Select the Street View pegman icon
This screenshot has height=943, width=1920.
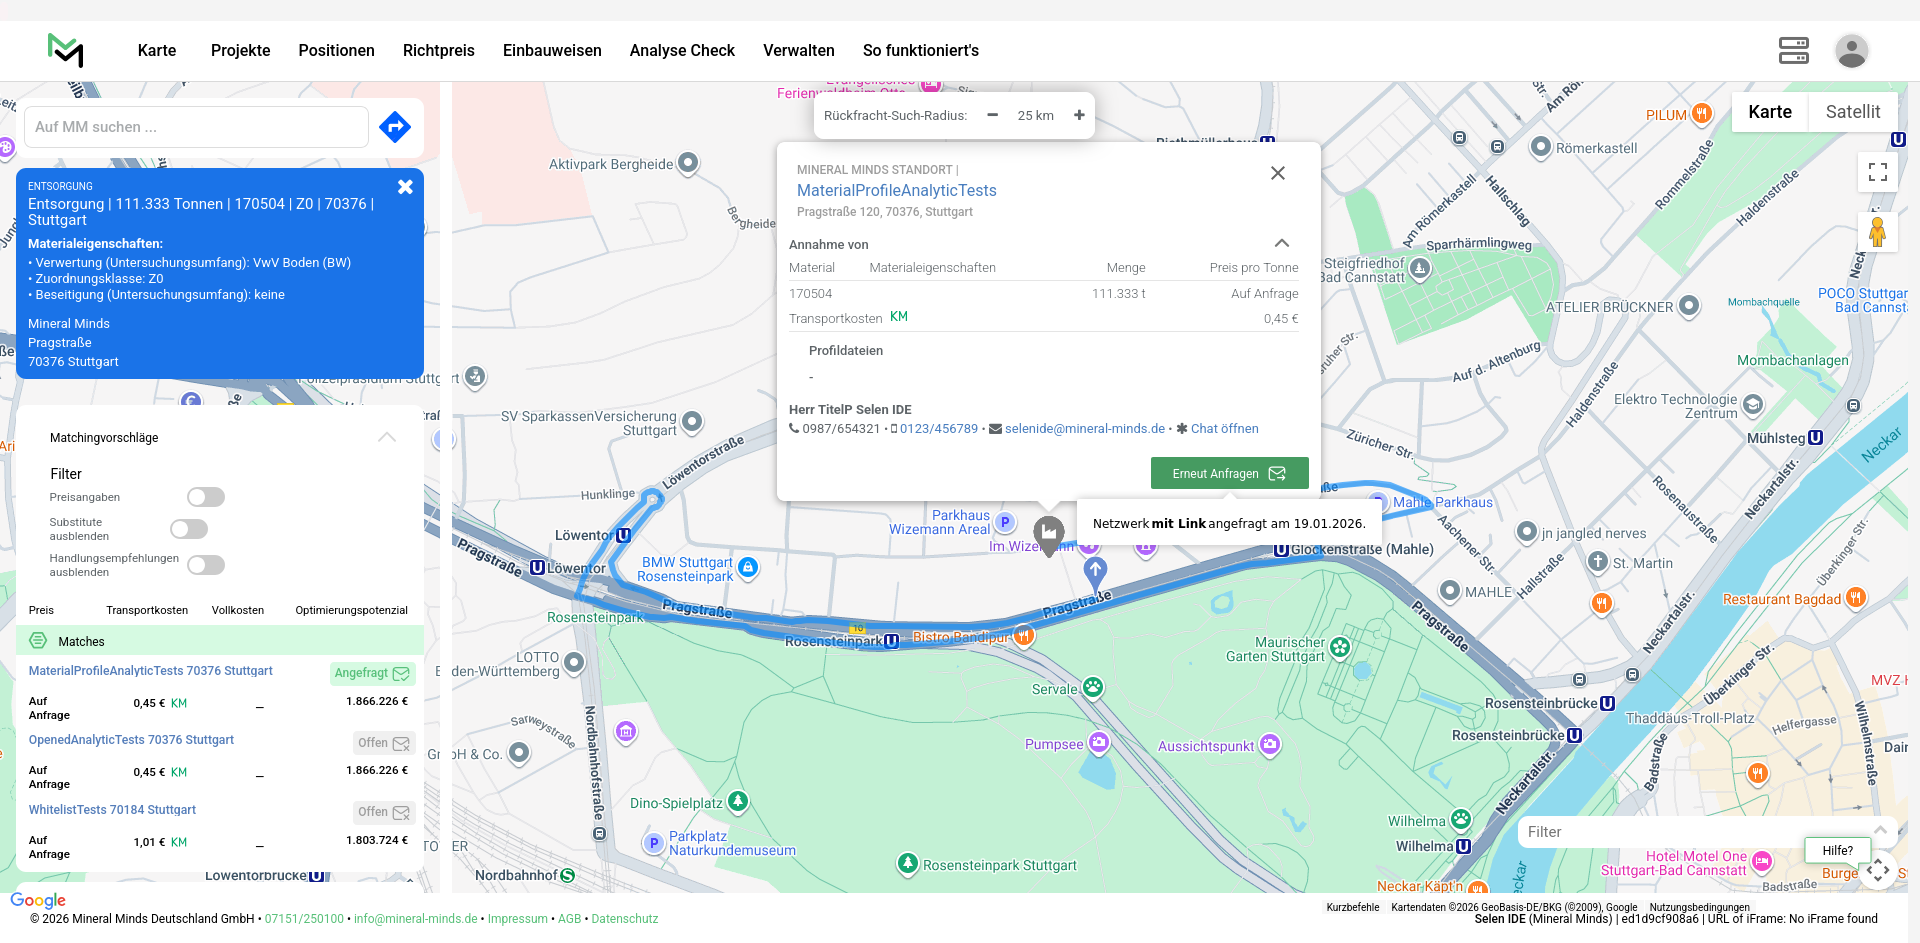(x=1877, y=232)
